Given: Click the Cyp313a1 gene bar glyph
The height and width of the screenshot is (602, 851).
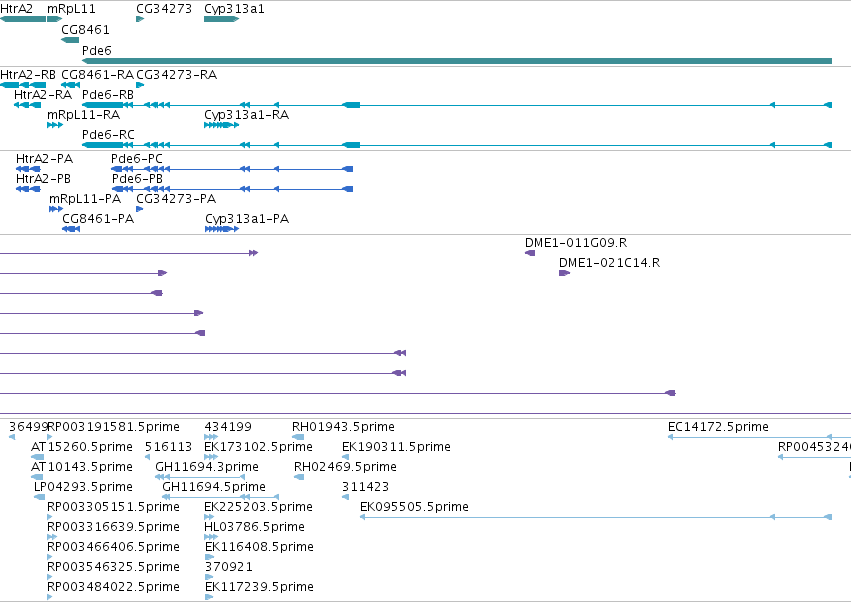Looking at the screenshot, I should [x=221, y=19].
